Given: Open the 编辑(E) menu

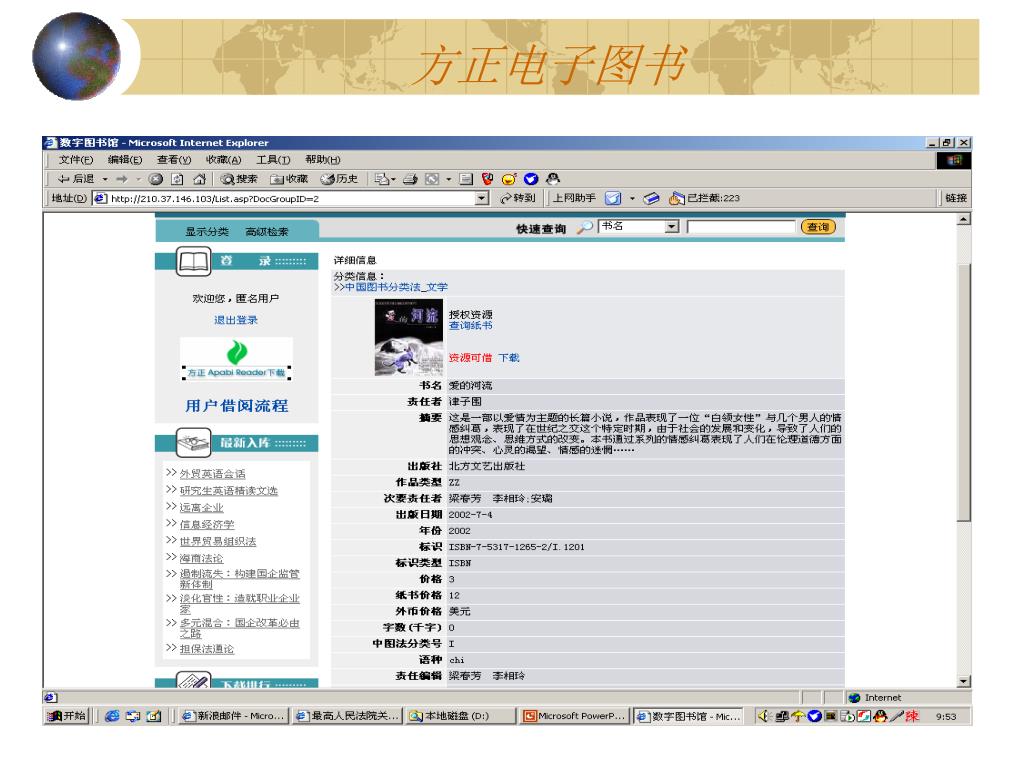Looking at the screenshot, I should coord(125,159).
